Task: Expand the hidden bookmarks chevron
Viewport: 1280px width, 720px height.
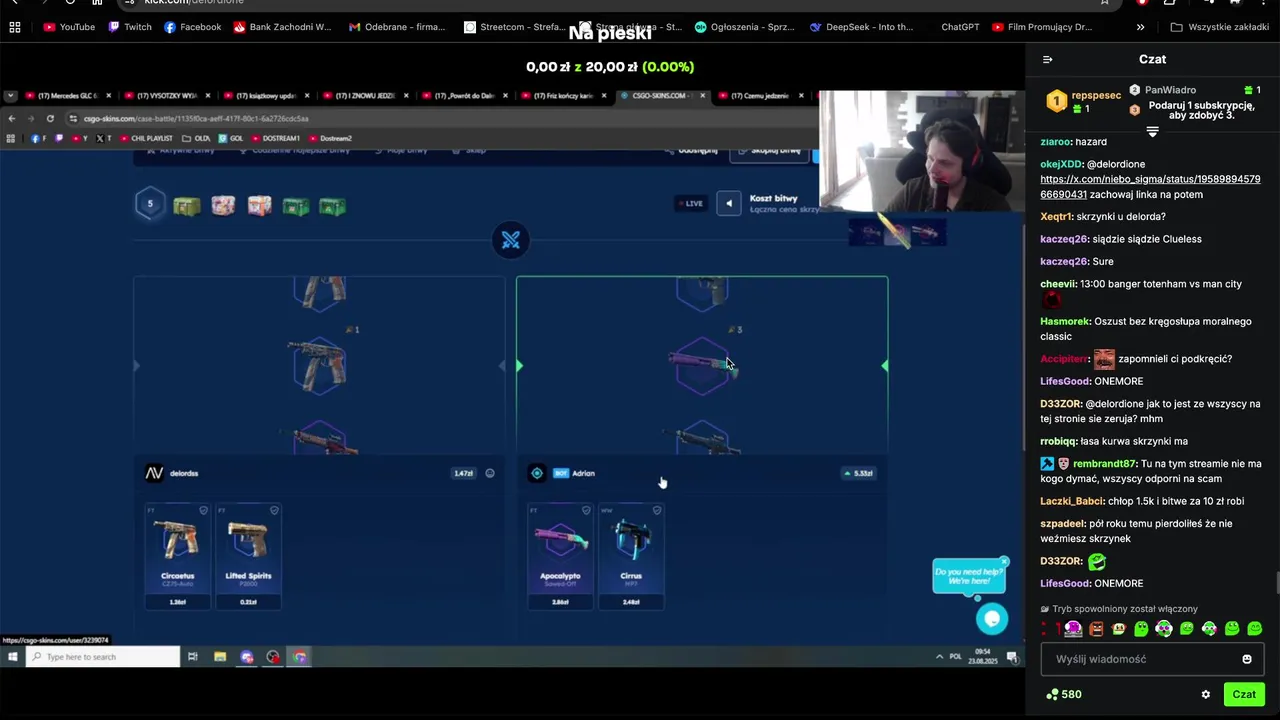Action: click(x=1141, y=27)
